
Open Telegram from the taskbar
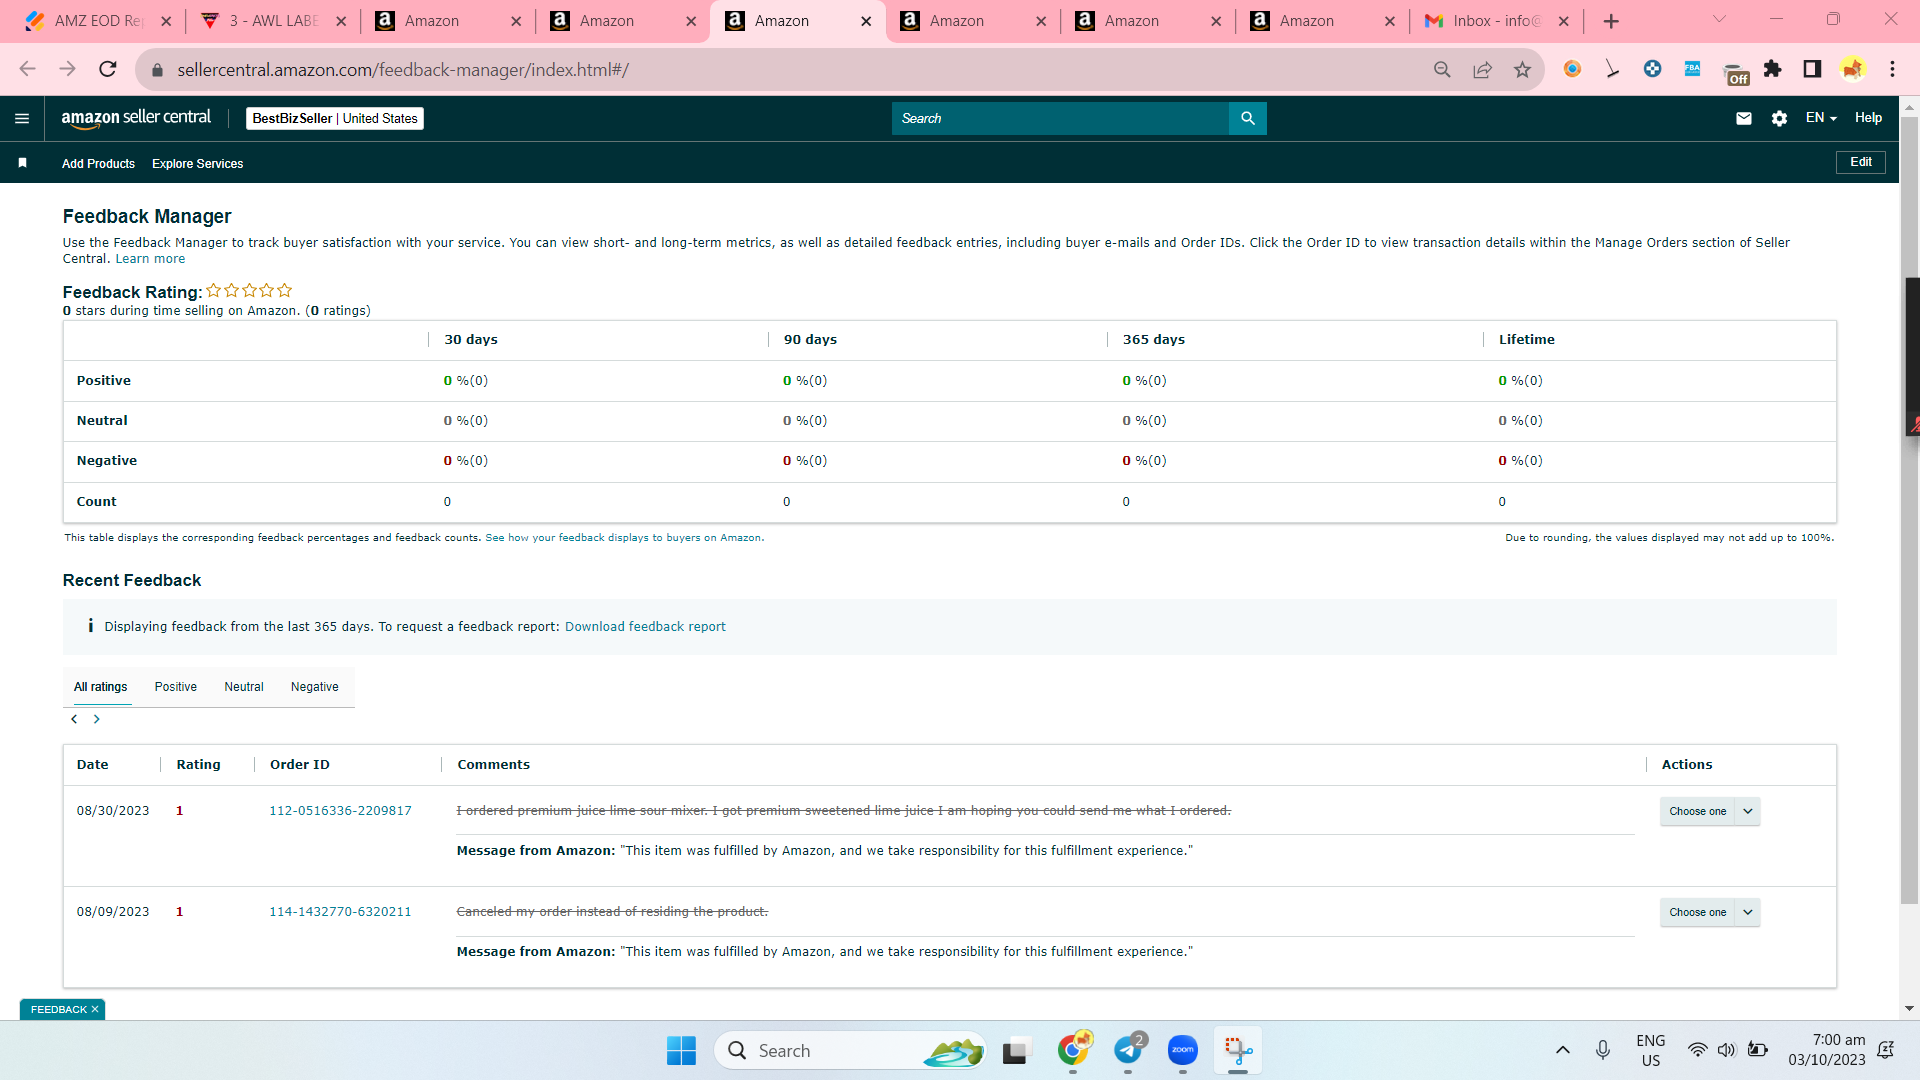1128,1050
